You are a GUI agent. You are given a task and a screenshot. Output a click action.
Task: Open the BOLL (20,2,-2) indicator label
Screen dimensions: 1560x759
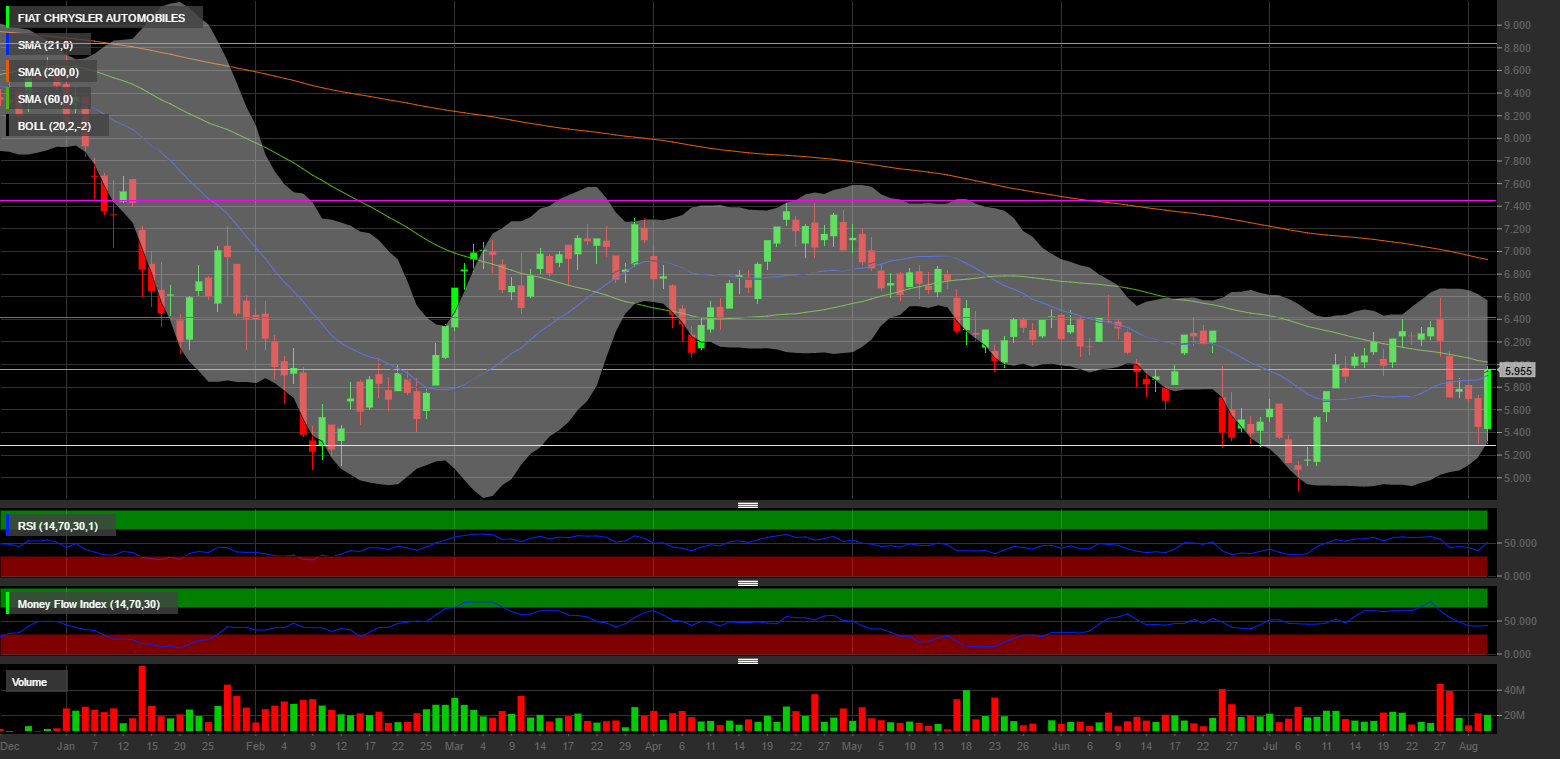pyautogui.click(x=57, y=126)
